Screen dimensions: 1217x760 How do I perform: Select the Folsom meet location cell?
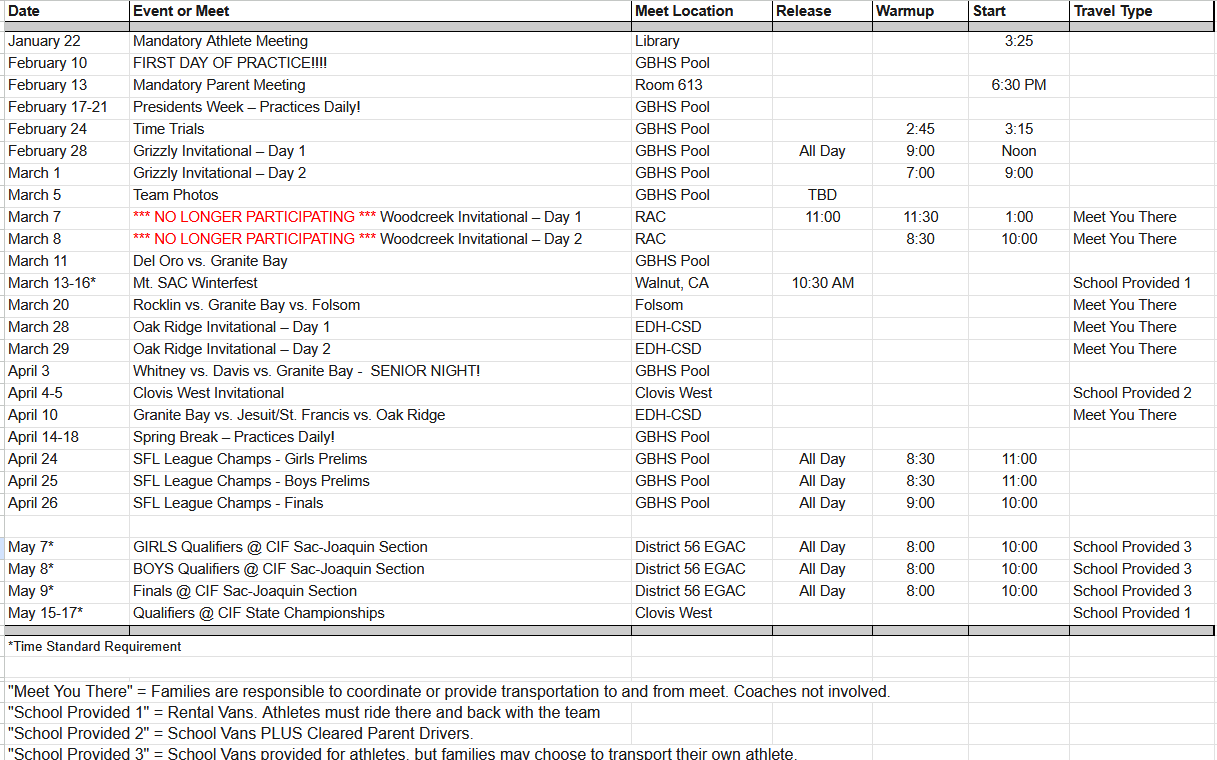click(x=659, y=305)
